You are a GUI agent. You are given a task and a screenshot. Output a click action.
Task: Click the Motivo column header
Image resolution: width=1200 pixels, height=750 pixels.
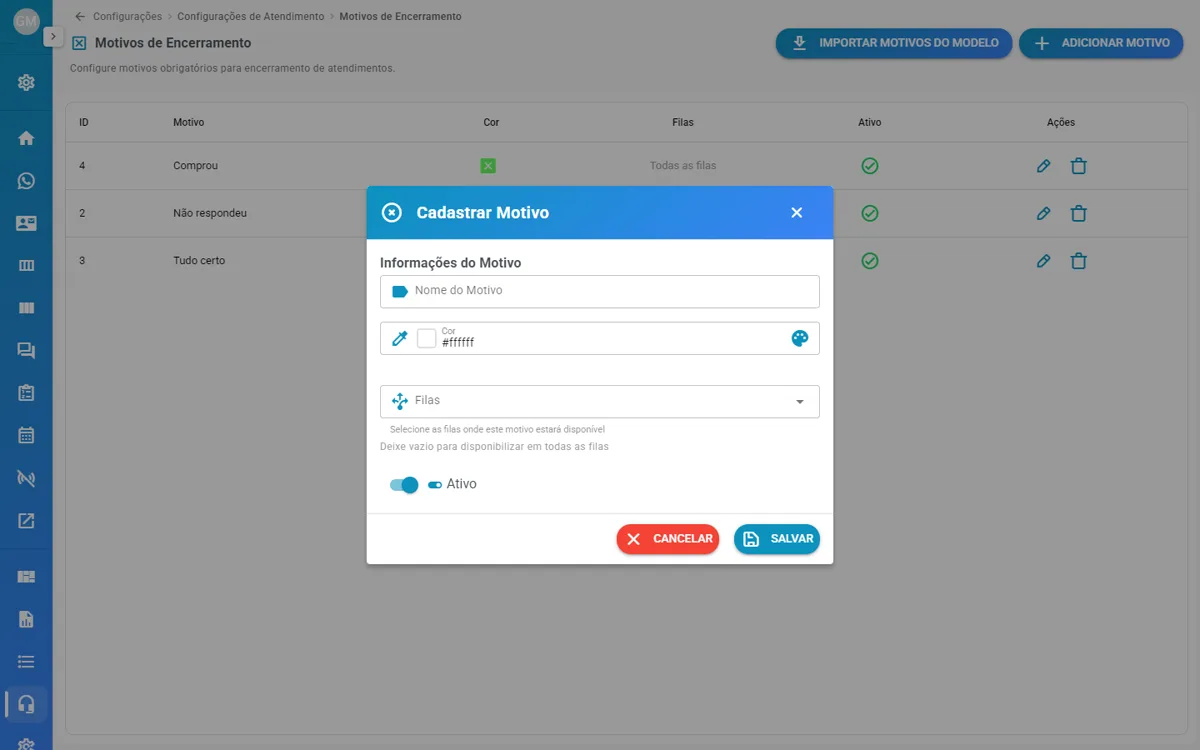(x=189, y=122)
